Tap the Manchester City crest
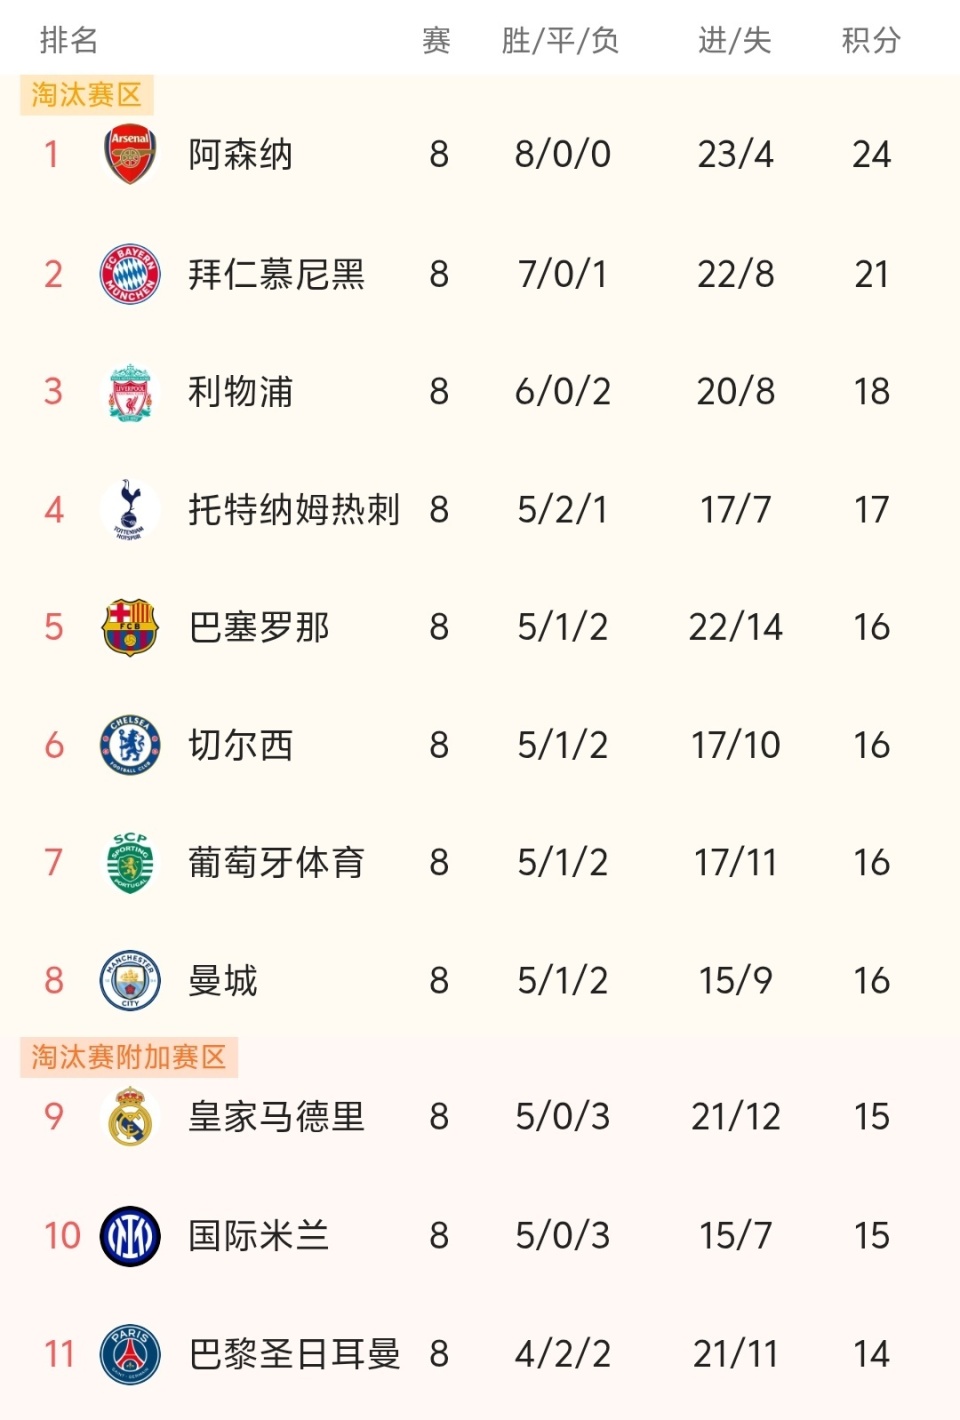The height and width of the screenshot is (1420, 960). [x=130, y=980]
